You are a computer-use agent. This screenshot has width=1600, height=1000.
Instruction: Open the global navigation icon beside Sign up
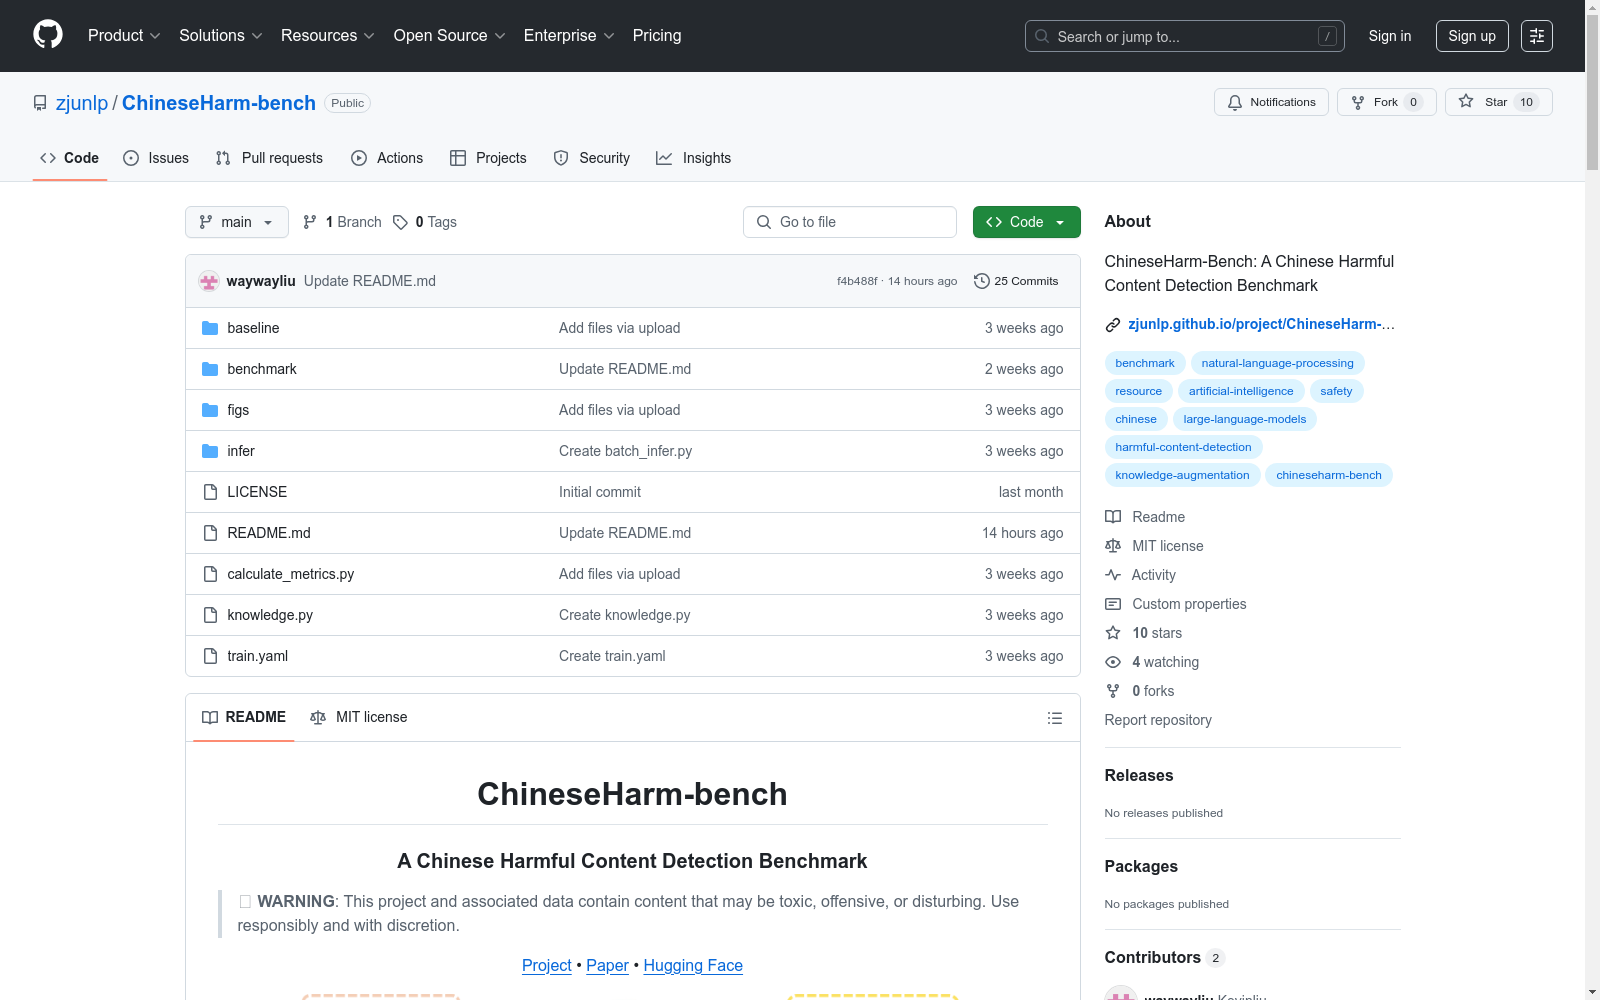click(1537, 36)
